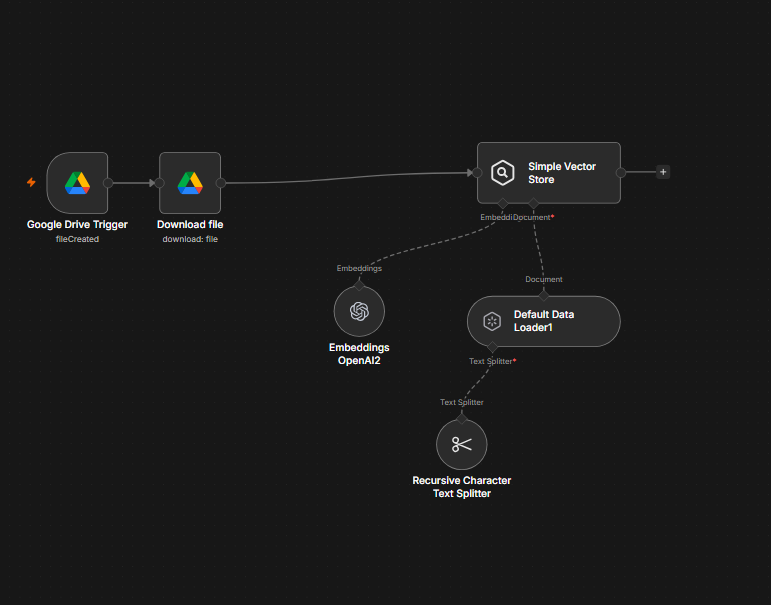Click the Embedding diamond port under Vector Store
The width and height of the screenshot is (771, 605).
(x=503, y=204)
